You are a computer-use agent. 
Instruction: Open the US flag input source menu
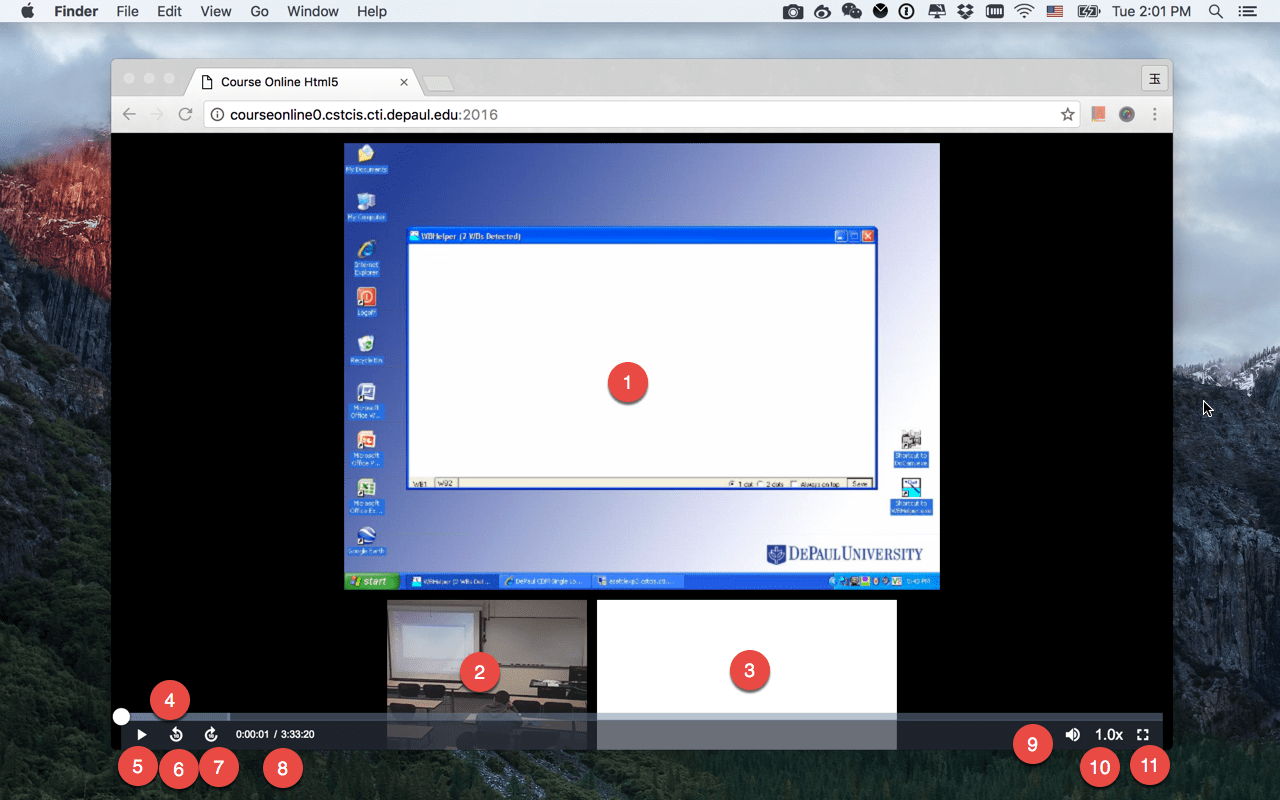(x=1054, y=11)
